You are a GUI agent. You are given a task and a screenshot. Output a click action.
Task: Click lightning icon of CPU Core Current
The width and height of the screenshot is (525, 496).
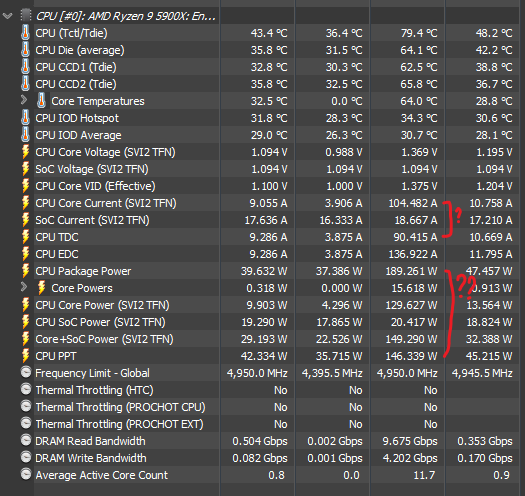(x=25, y=203)
